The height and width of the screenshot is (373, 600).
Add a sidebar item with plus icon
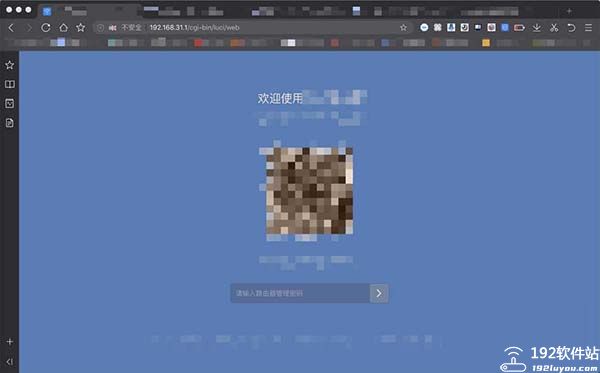(x=10, y=341)
